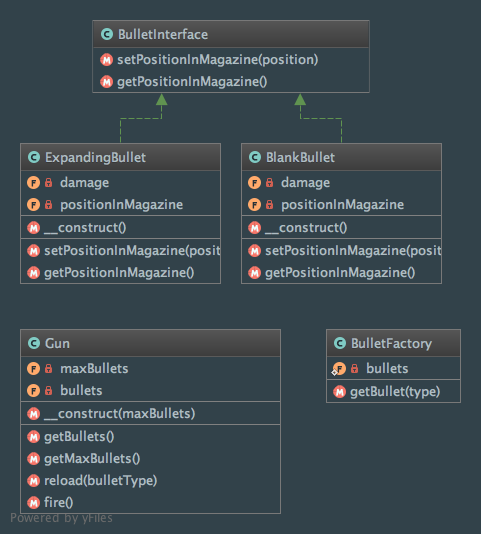481x534 pixels.
Task: Click the class icon beside BlankBullet
Action: (x=255, y=157)
